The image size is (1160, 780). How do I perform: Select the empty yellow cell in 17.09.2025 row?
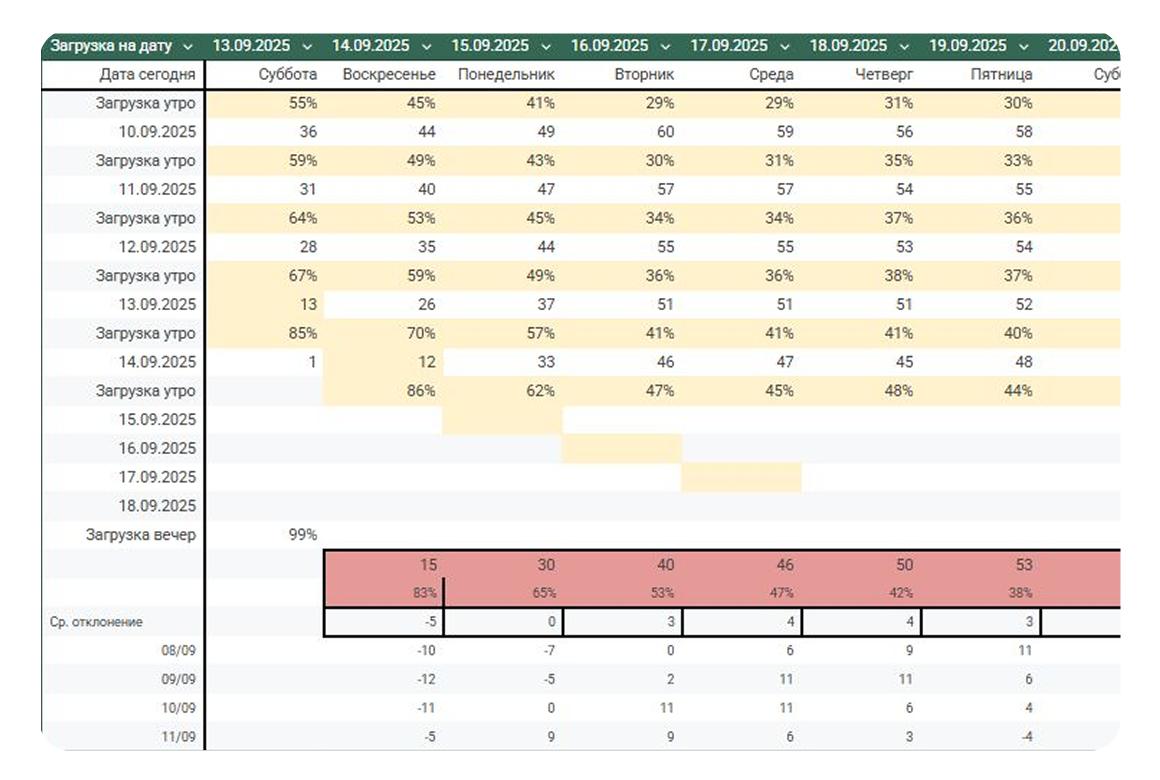(741, 477)
